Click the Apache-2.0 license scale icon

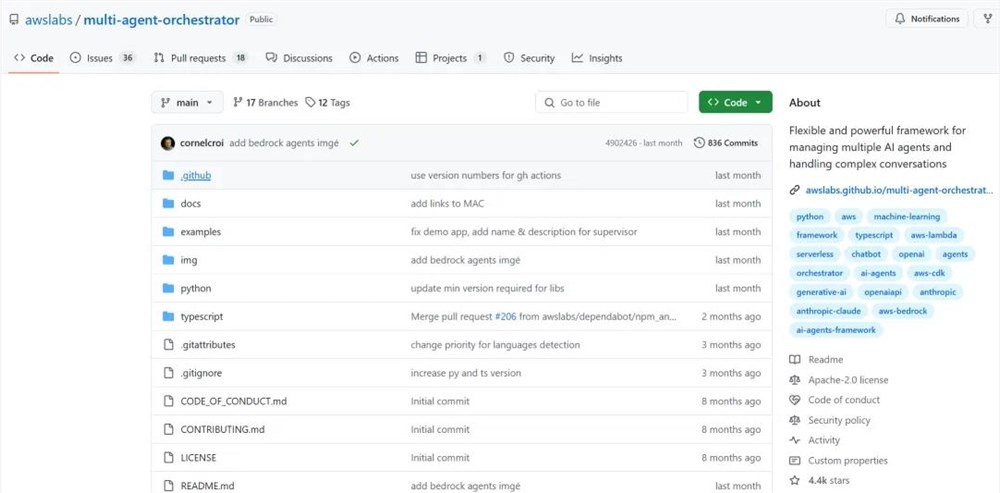click(795, 380)
